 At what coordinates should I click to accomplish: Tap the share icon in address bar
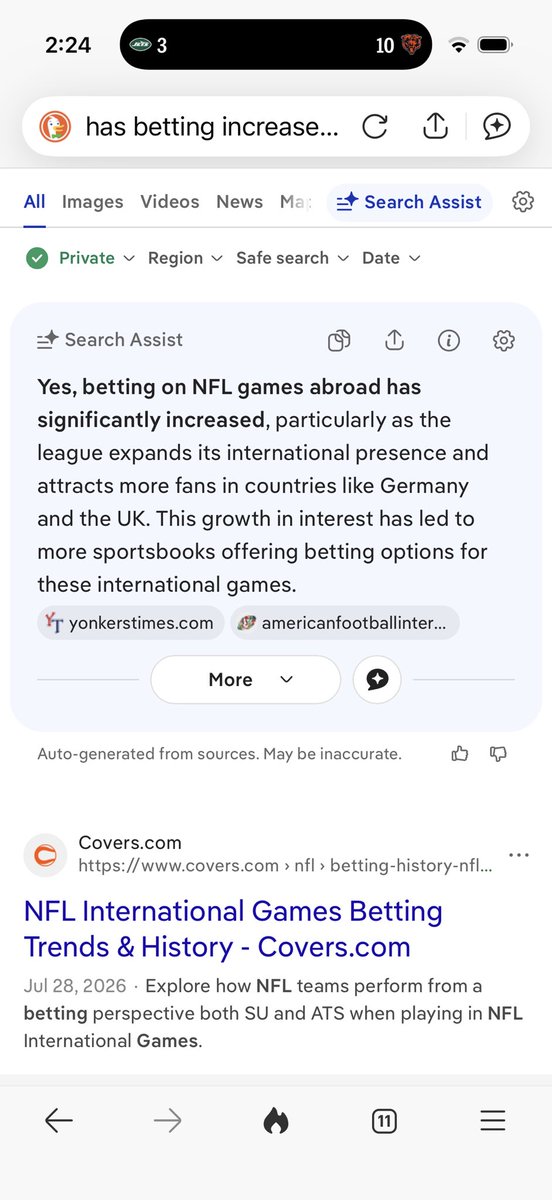[x=435, y=126]
